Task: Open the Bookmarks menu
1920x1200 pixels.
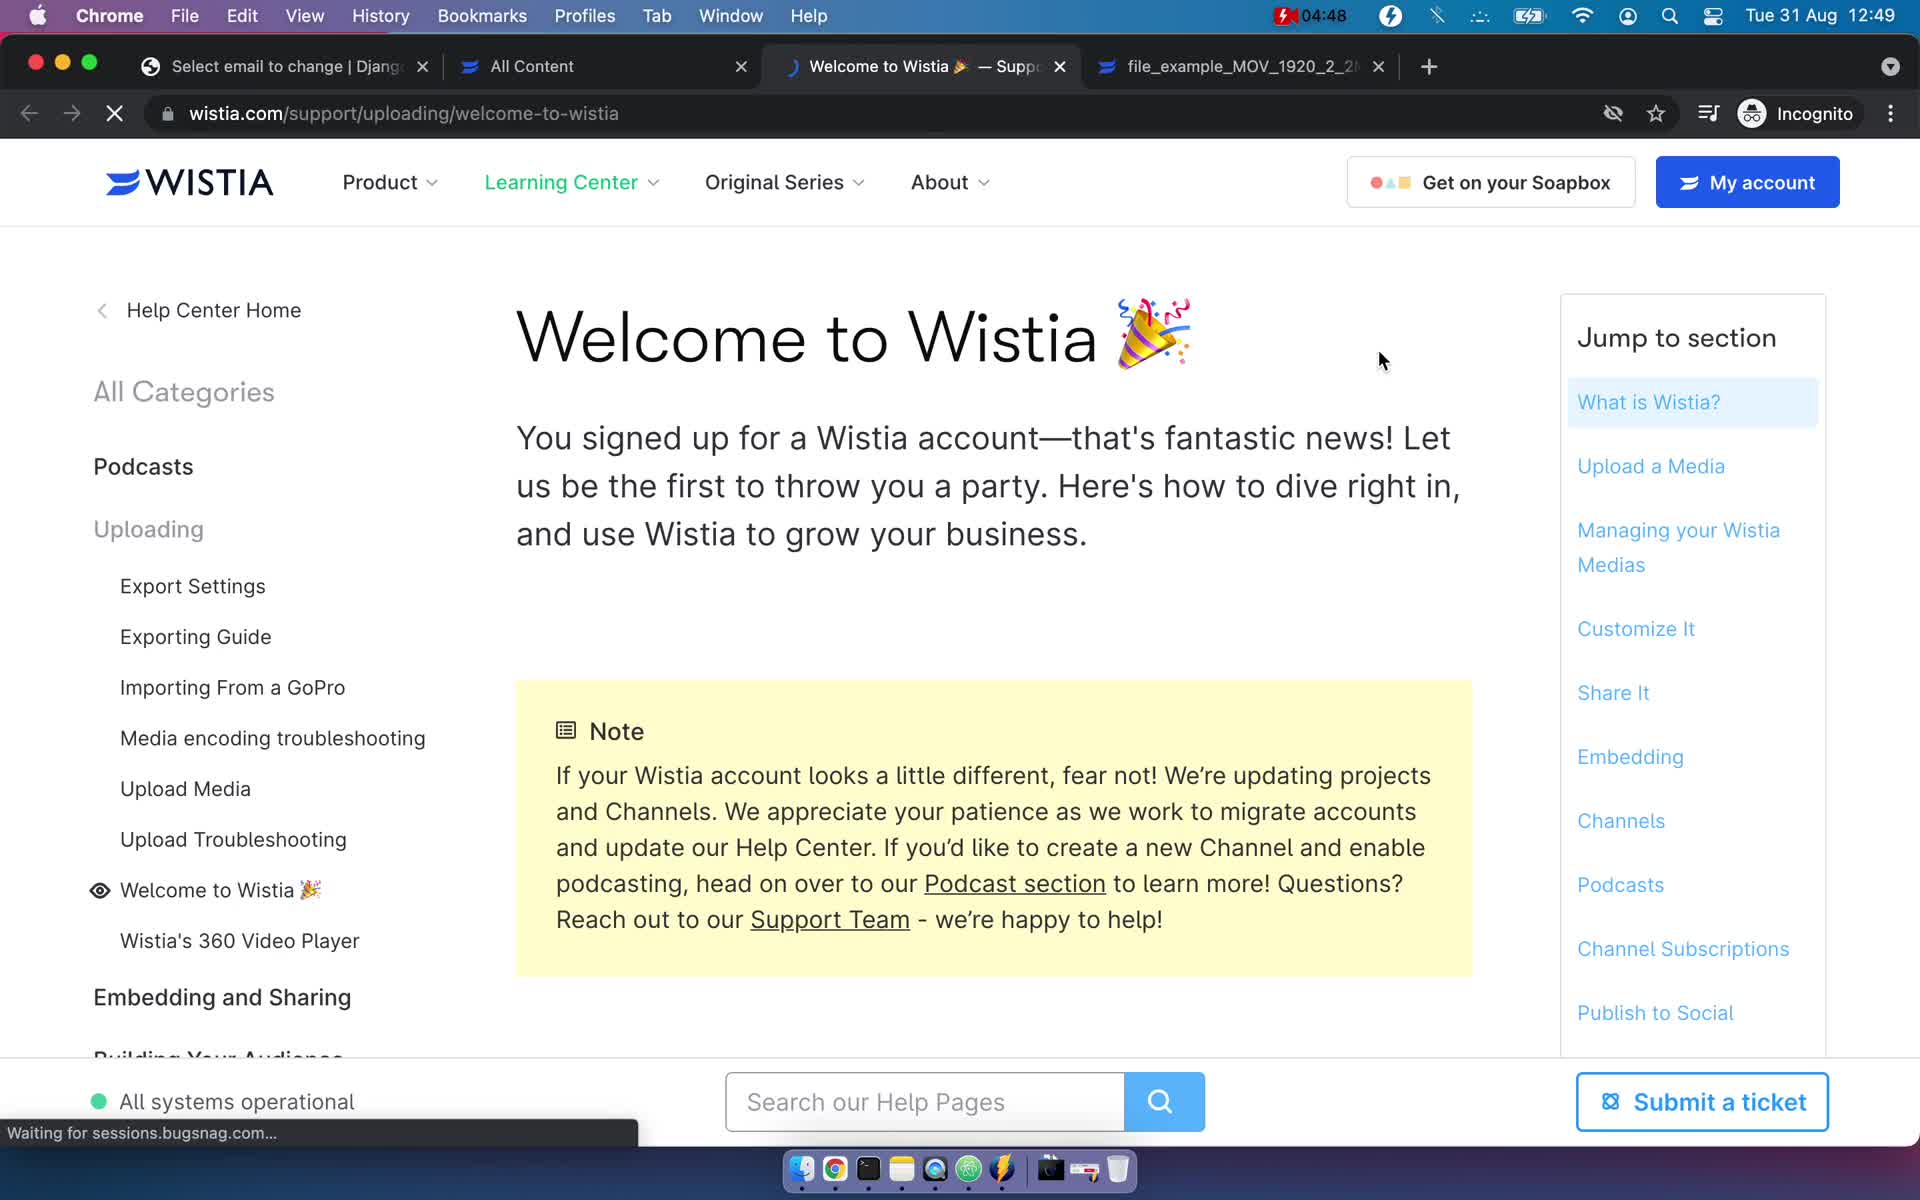Action: tap(482, 16)
